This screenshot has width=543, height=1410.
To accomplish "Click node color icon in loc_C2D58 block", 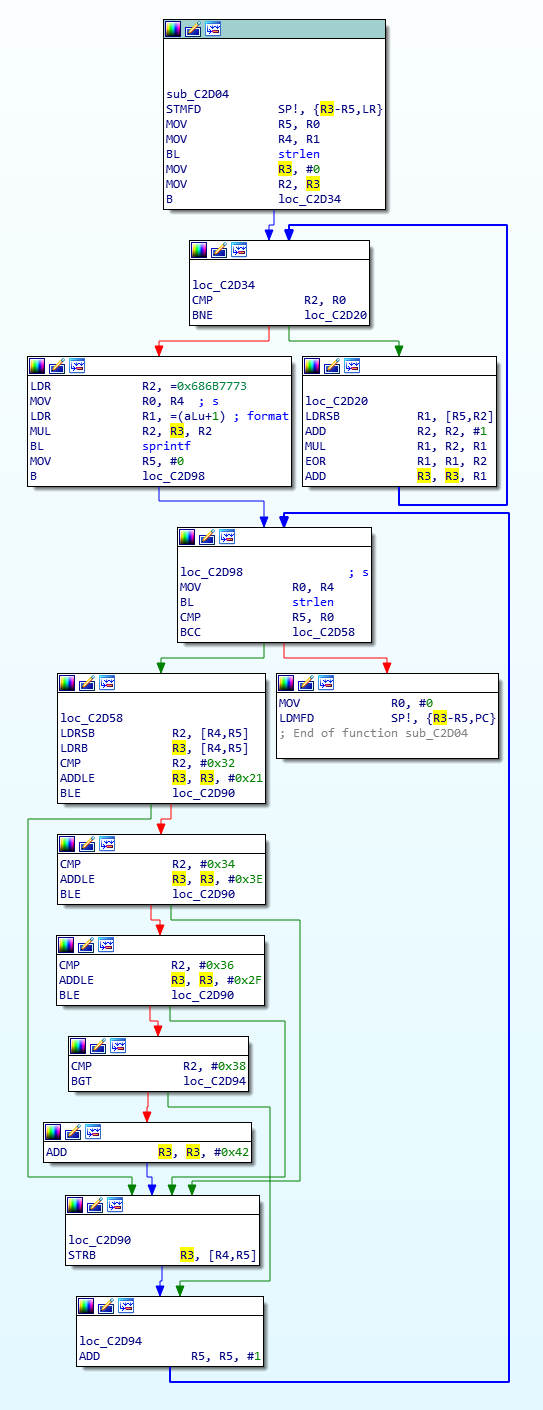I will click(x=68, y=683).
